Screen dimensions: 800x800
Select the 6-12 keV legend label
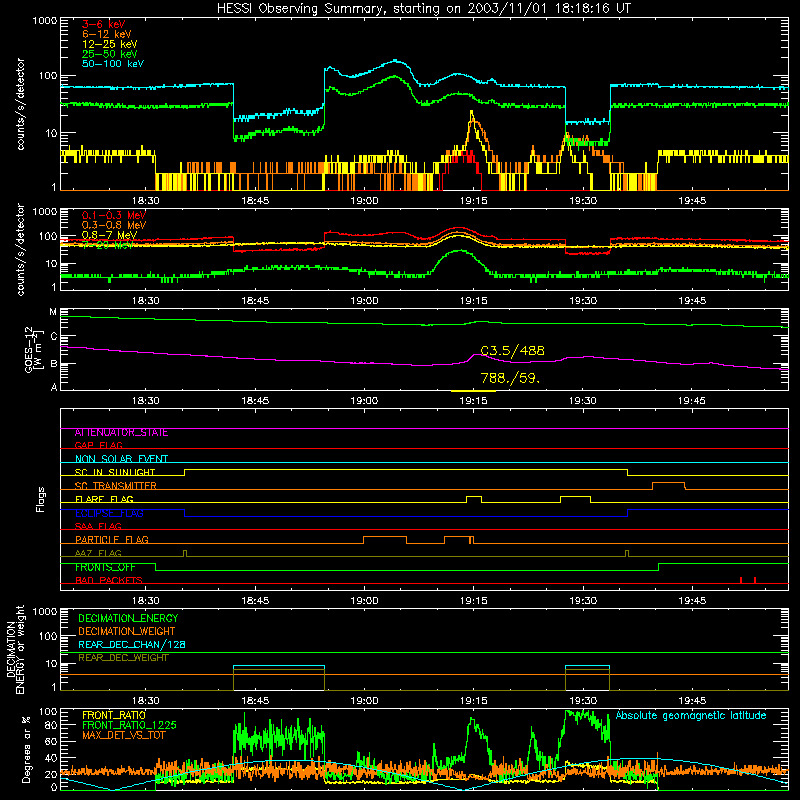coord(107,34)
